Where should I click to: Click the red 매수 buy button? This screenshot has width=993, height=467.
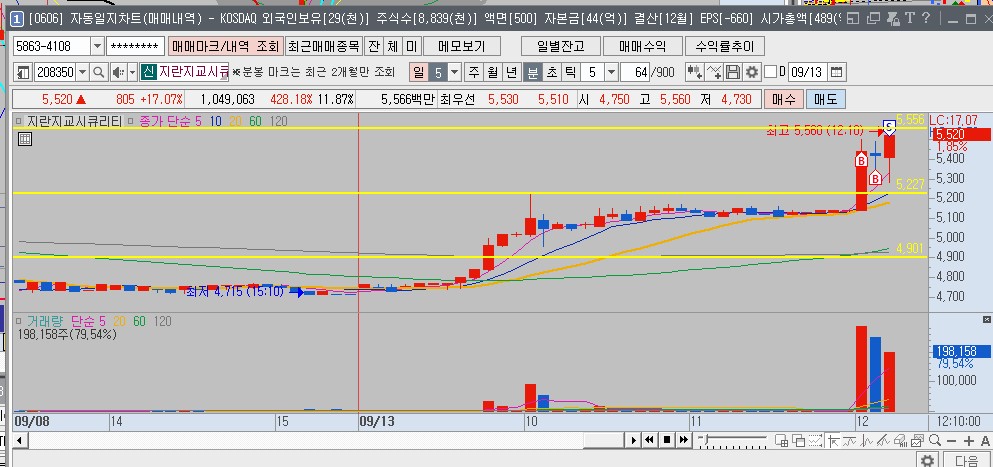[x=784, y=99]
